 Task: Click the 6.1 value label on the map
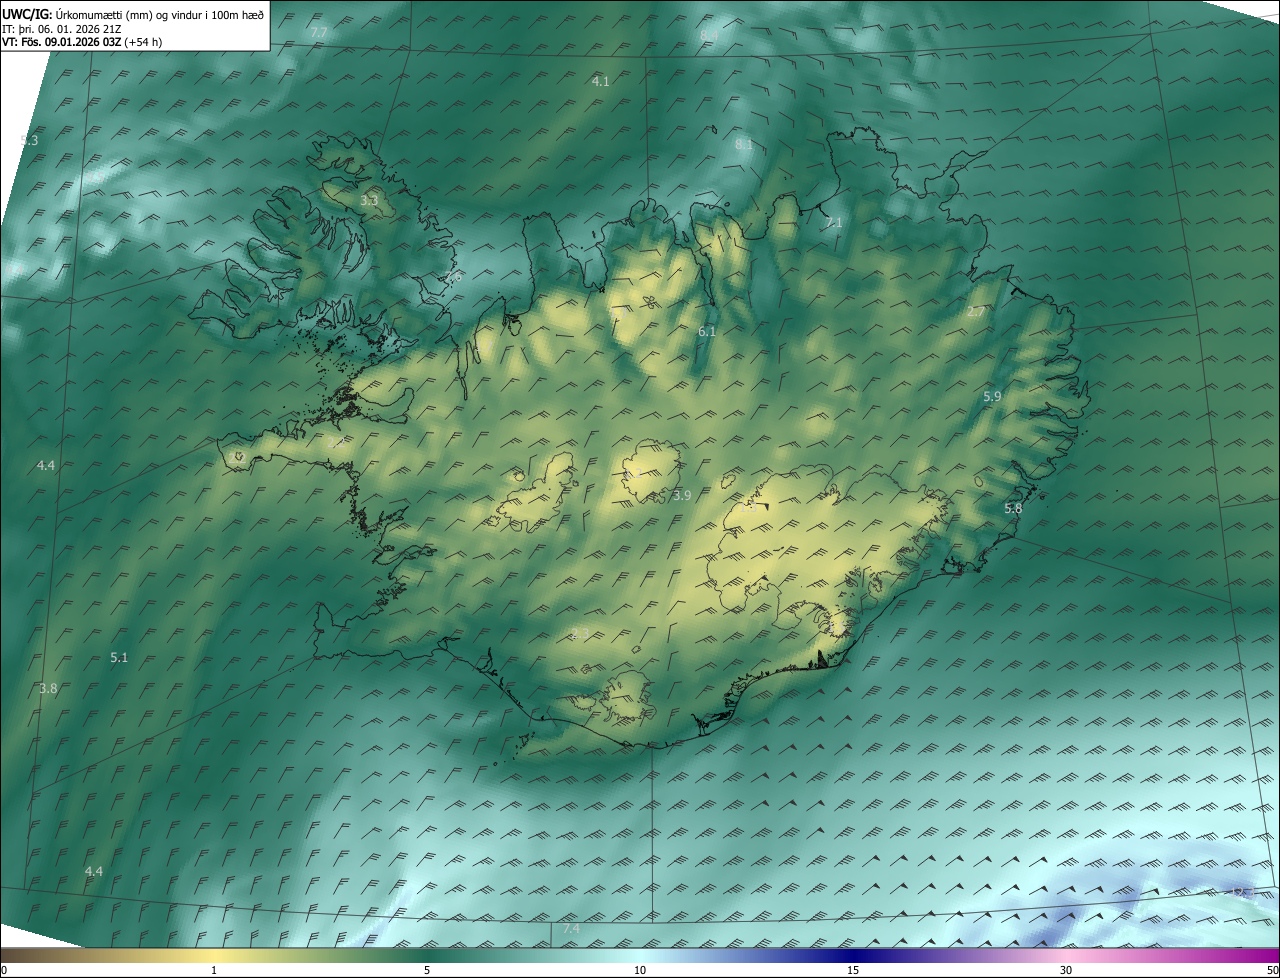click(707, 331)
